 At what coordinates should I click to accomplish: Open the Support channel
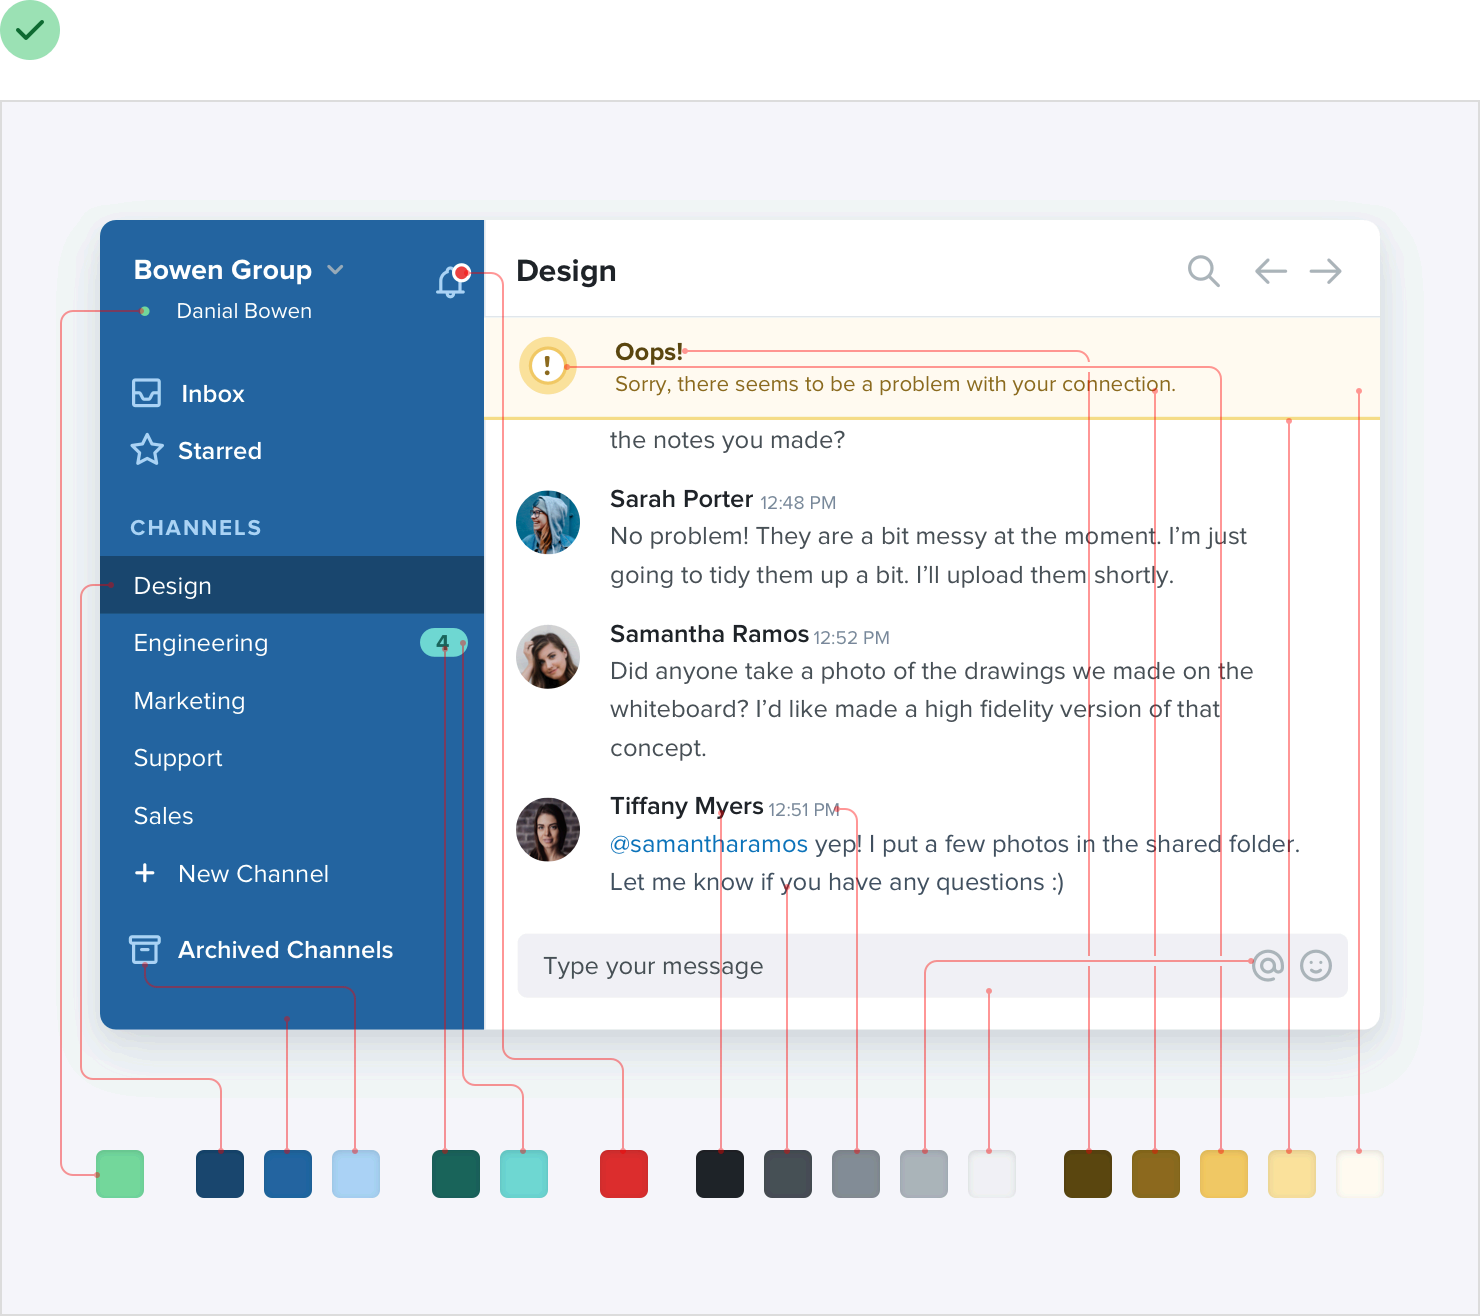(292, 758)
